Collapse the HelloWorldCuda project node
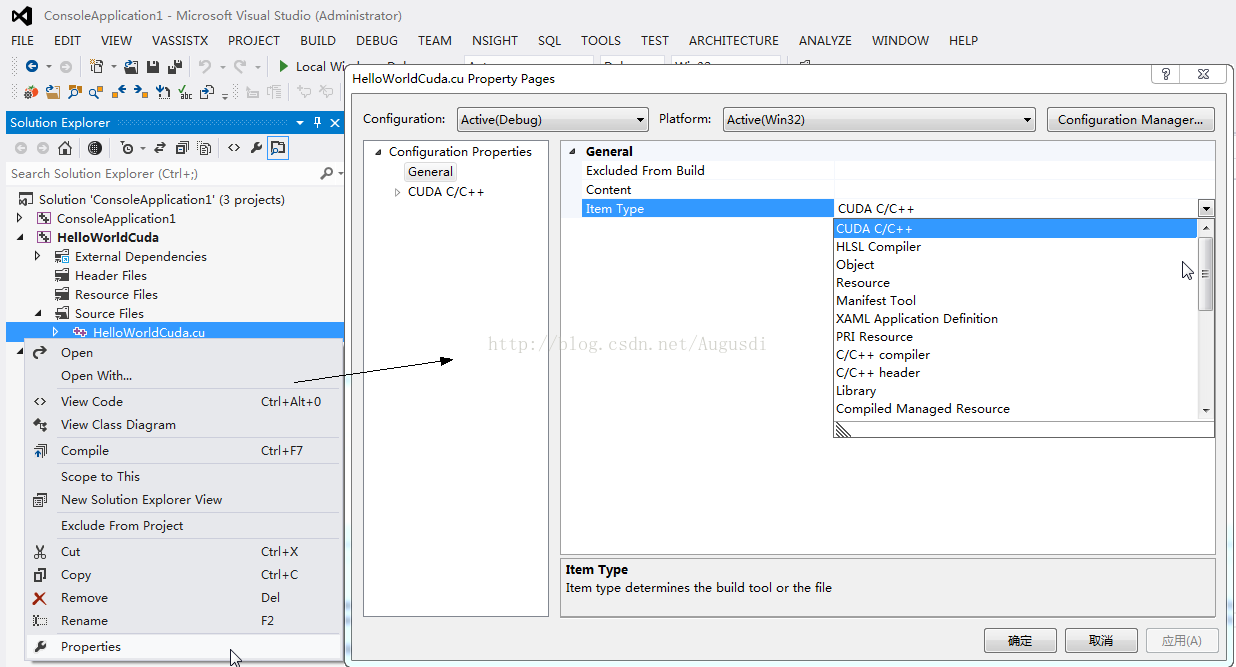 coord(20,237)
